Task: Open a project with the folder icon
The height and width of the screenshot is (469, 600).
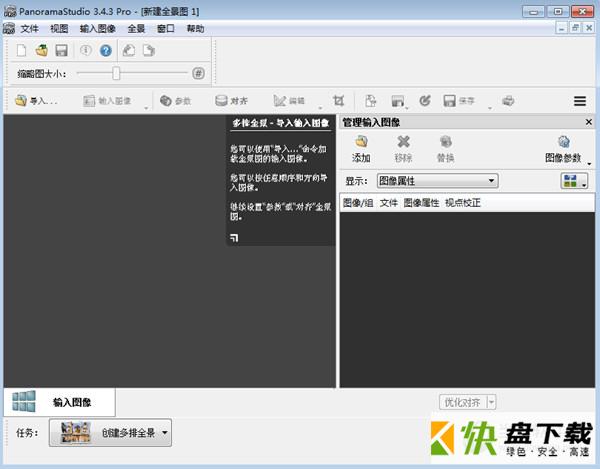Action: click(41, 50)
